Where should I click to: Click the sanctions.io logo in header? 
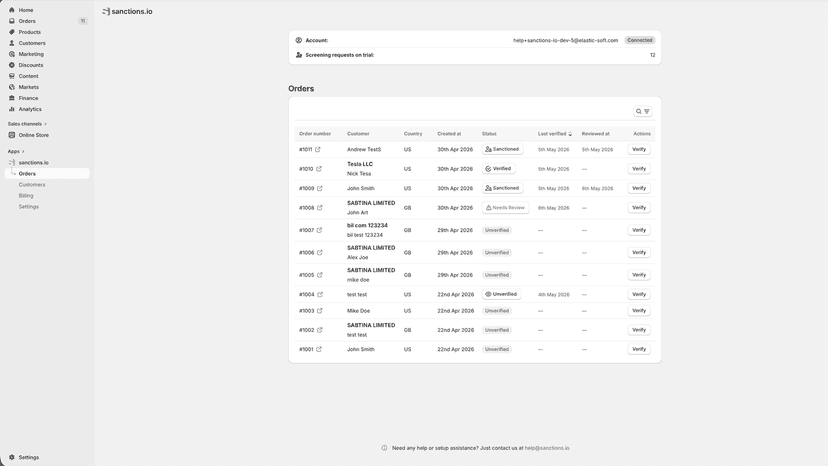(x=127, y=12)
